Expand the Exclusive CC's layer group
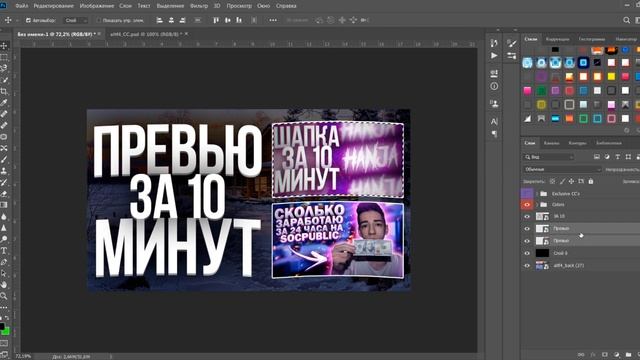Image resolution: width=640 pixels, height=360 pixels. (537, 193)
